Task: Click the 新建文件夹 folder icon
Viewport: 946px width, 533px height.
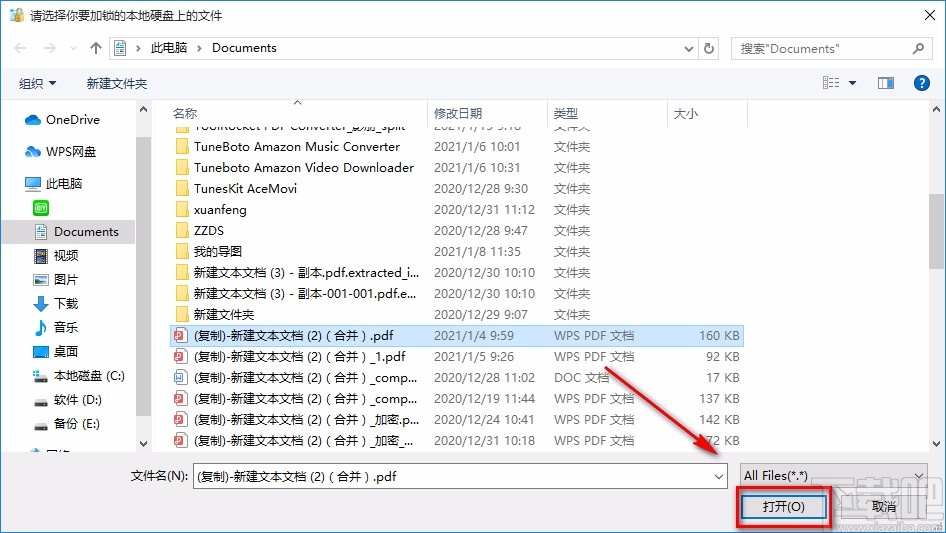Action: click(182, 314)
